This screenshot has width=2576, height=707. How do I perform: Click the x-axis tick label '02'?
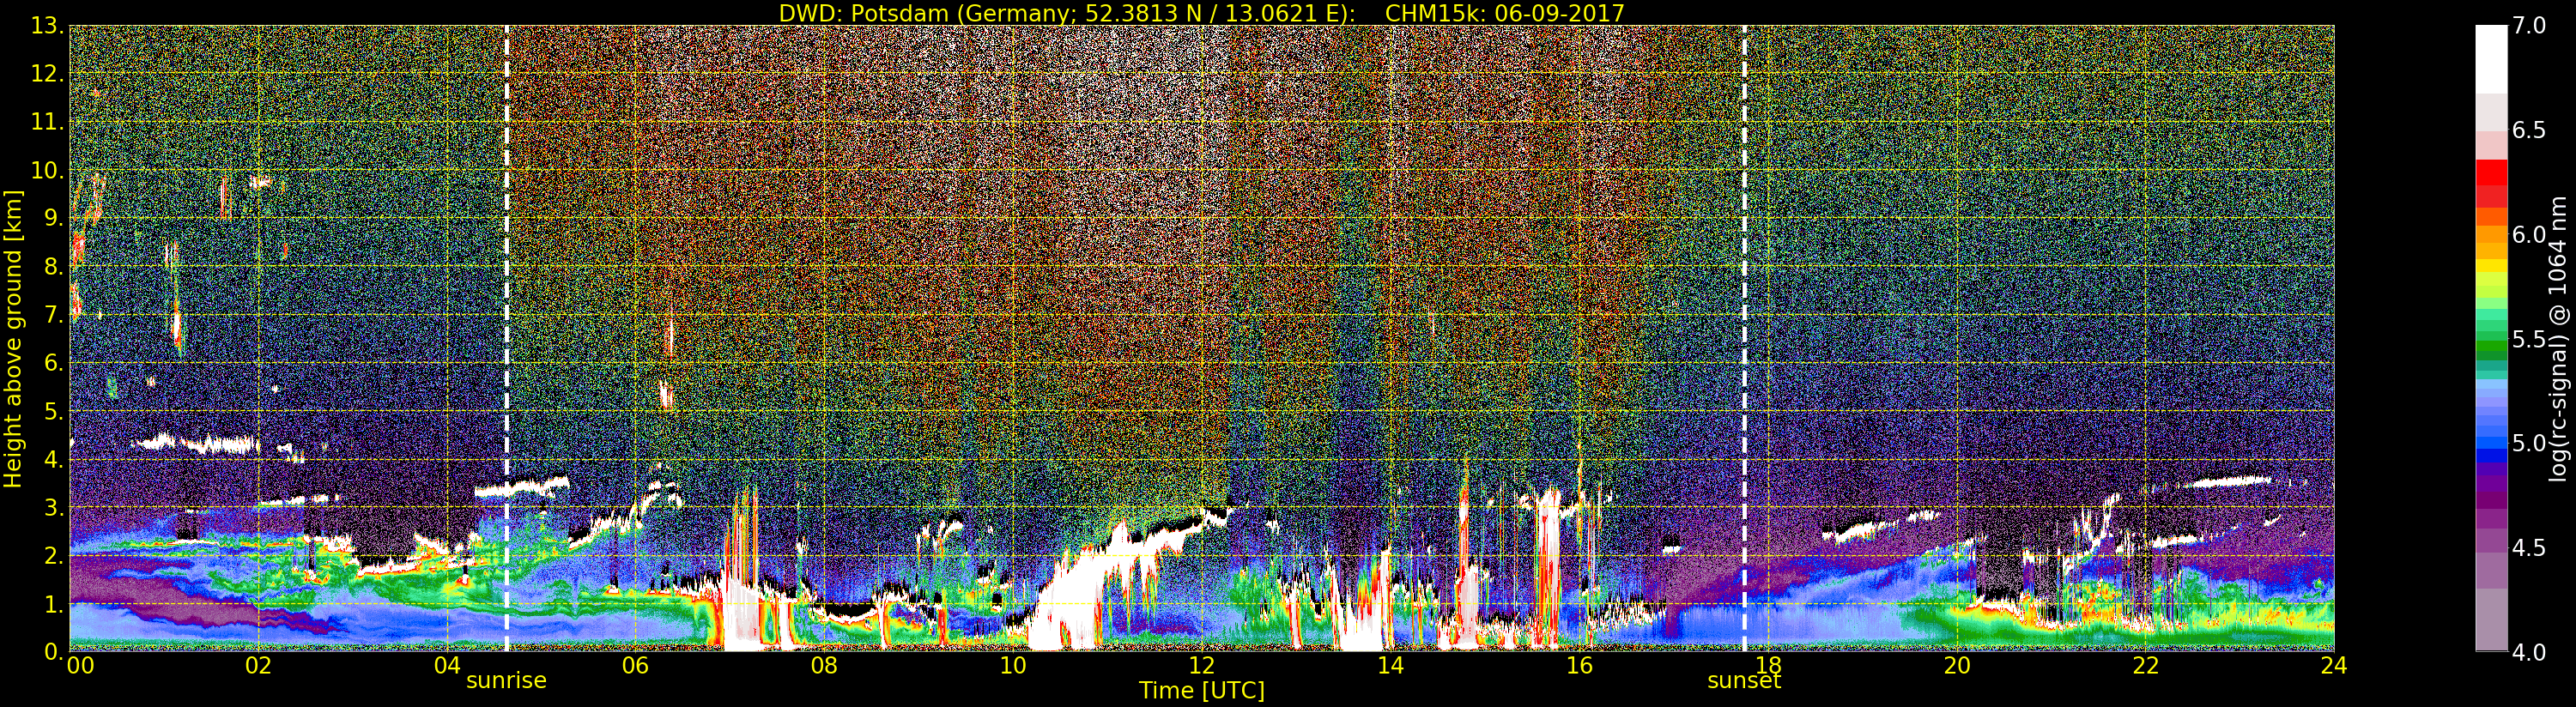259,666
